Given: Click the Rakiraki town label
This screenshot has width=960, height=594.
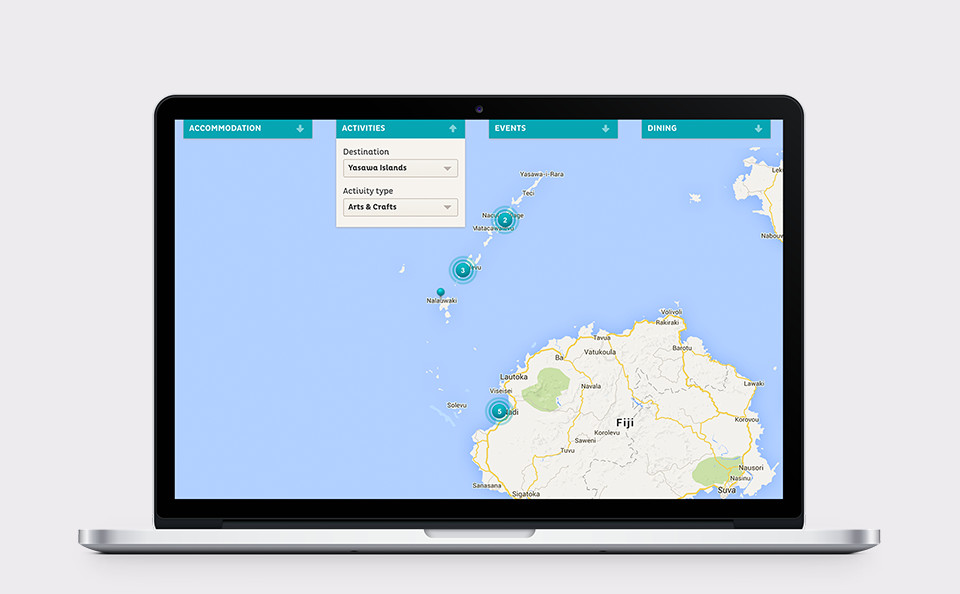Looking at the screenshot, I should [667, 322].
